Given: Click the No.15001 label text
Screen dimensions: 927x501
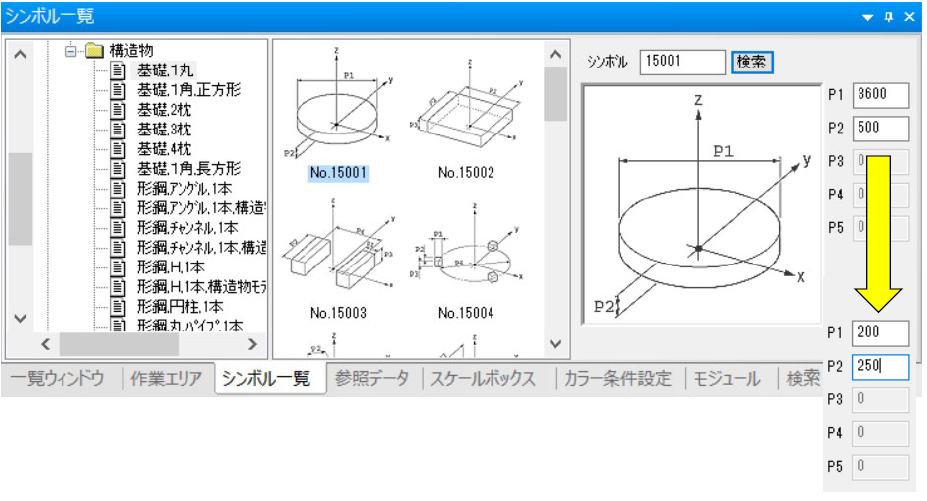Looking at the screenshot, I should [338, 173].
